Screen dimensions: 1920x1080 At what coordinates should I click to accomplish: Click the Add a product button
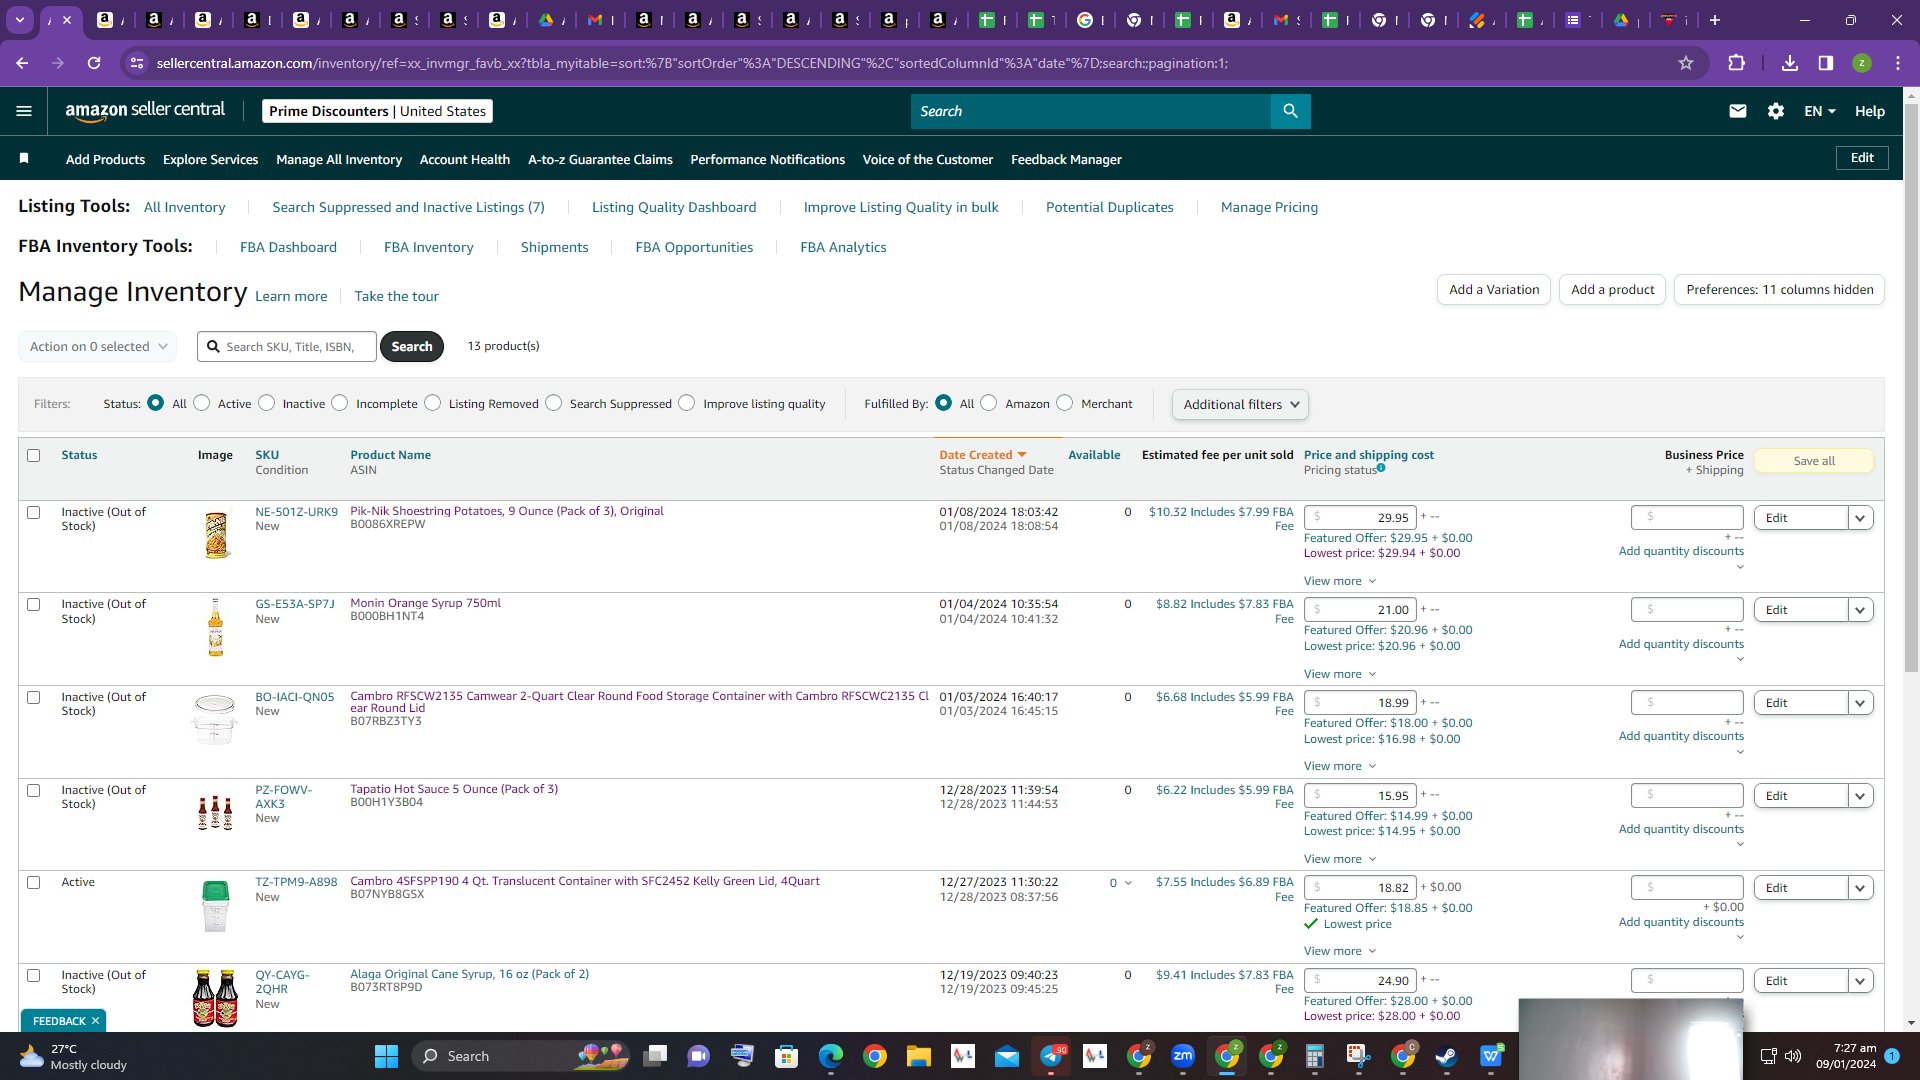click(1612, 290)
